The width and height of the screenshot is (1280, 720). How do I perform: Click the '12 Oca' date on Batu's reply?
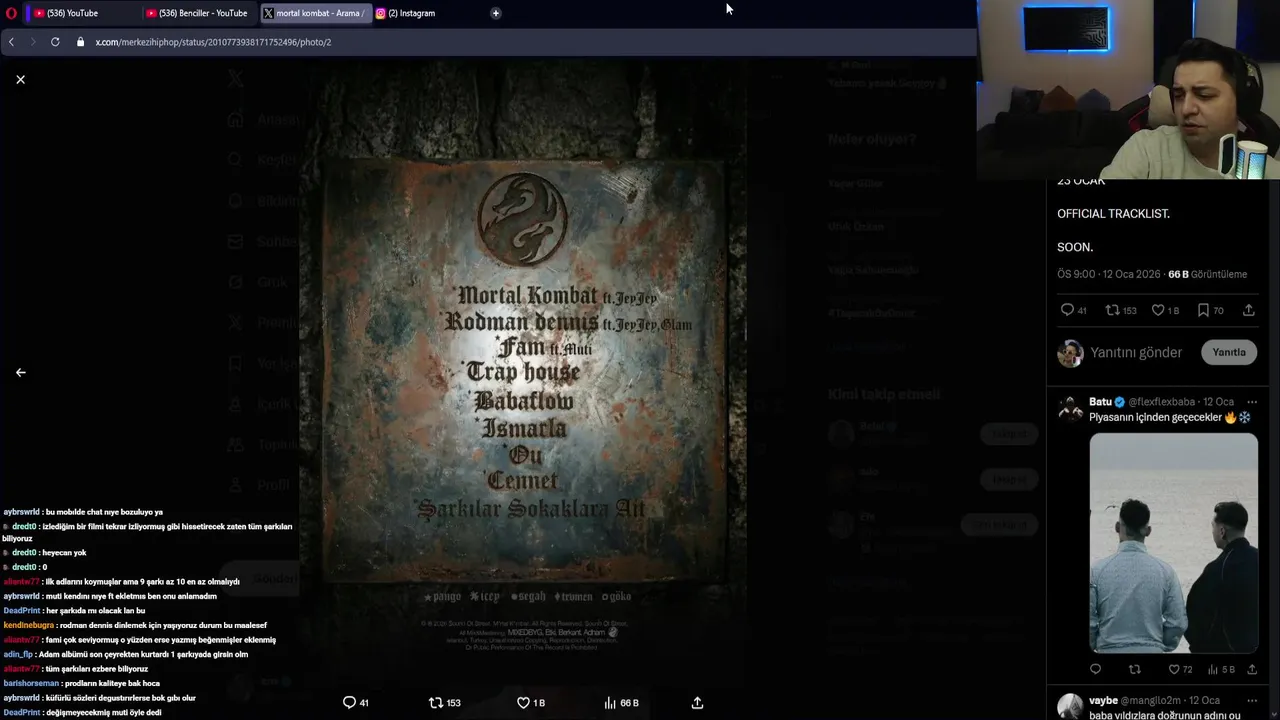tap(1218, 402)
